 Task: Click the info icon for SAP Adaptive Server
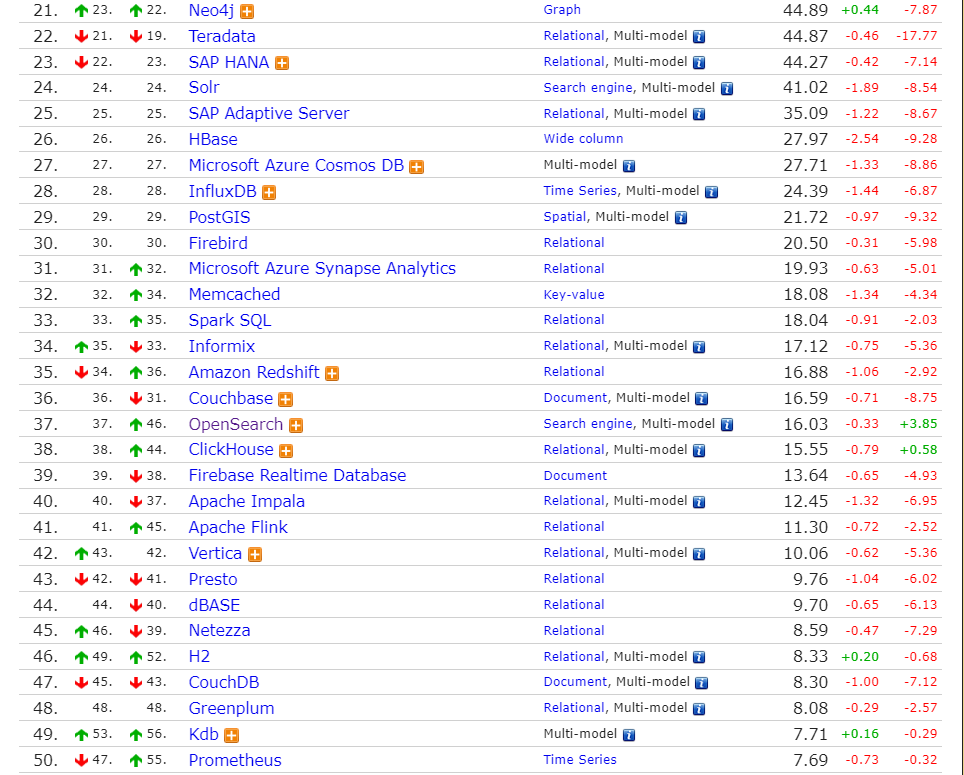pyautogui.click(x=699, y=114)
